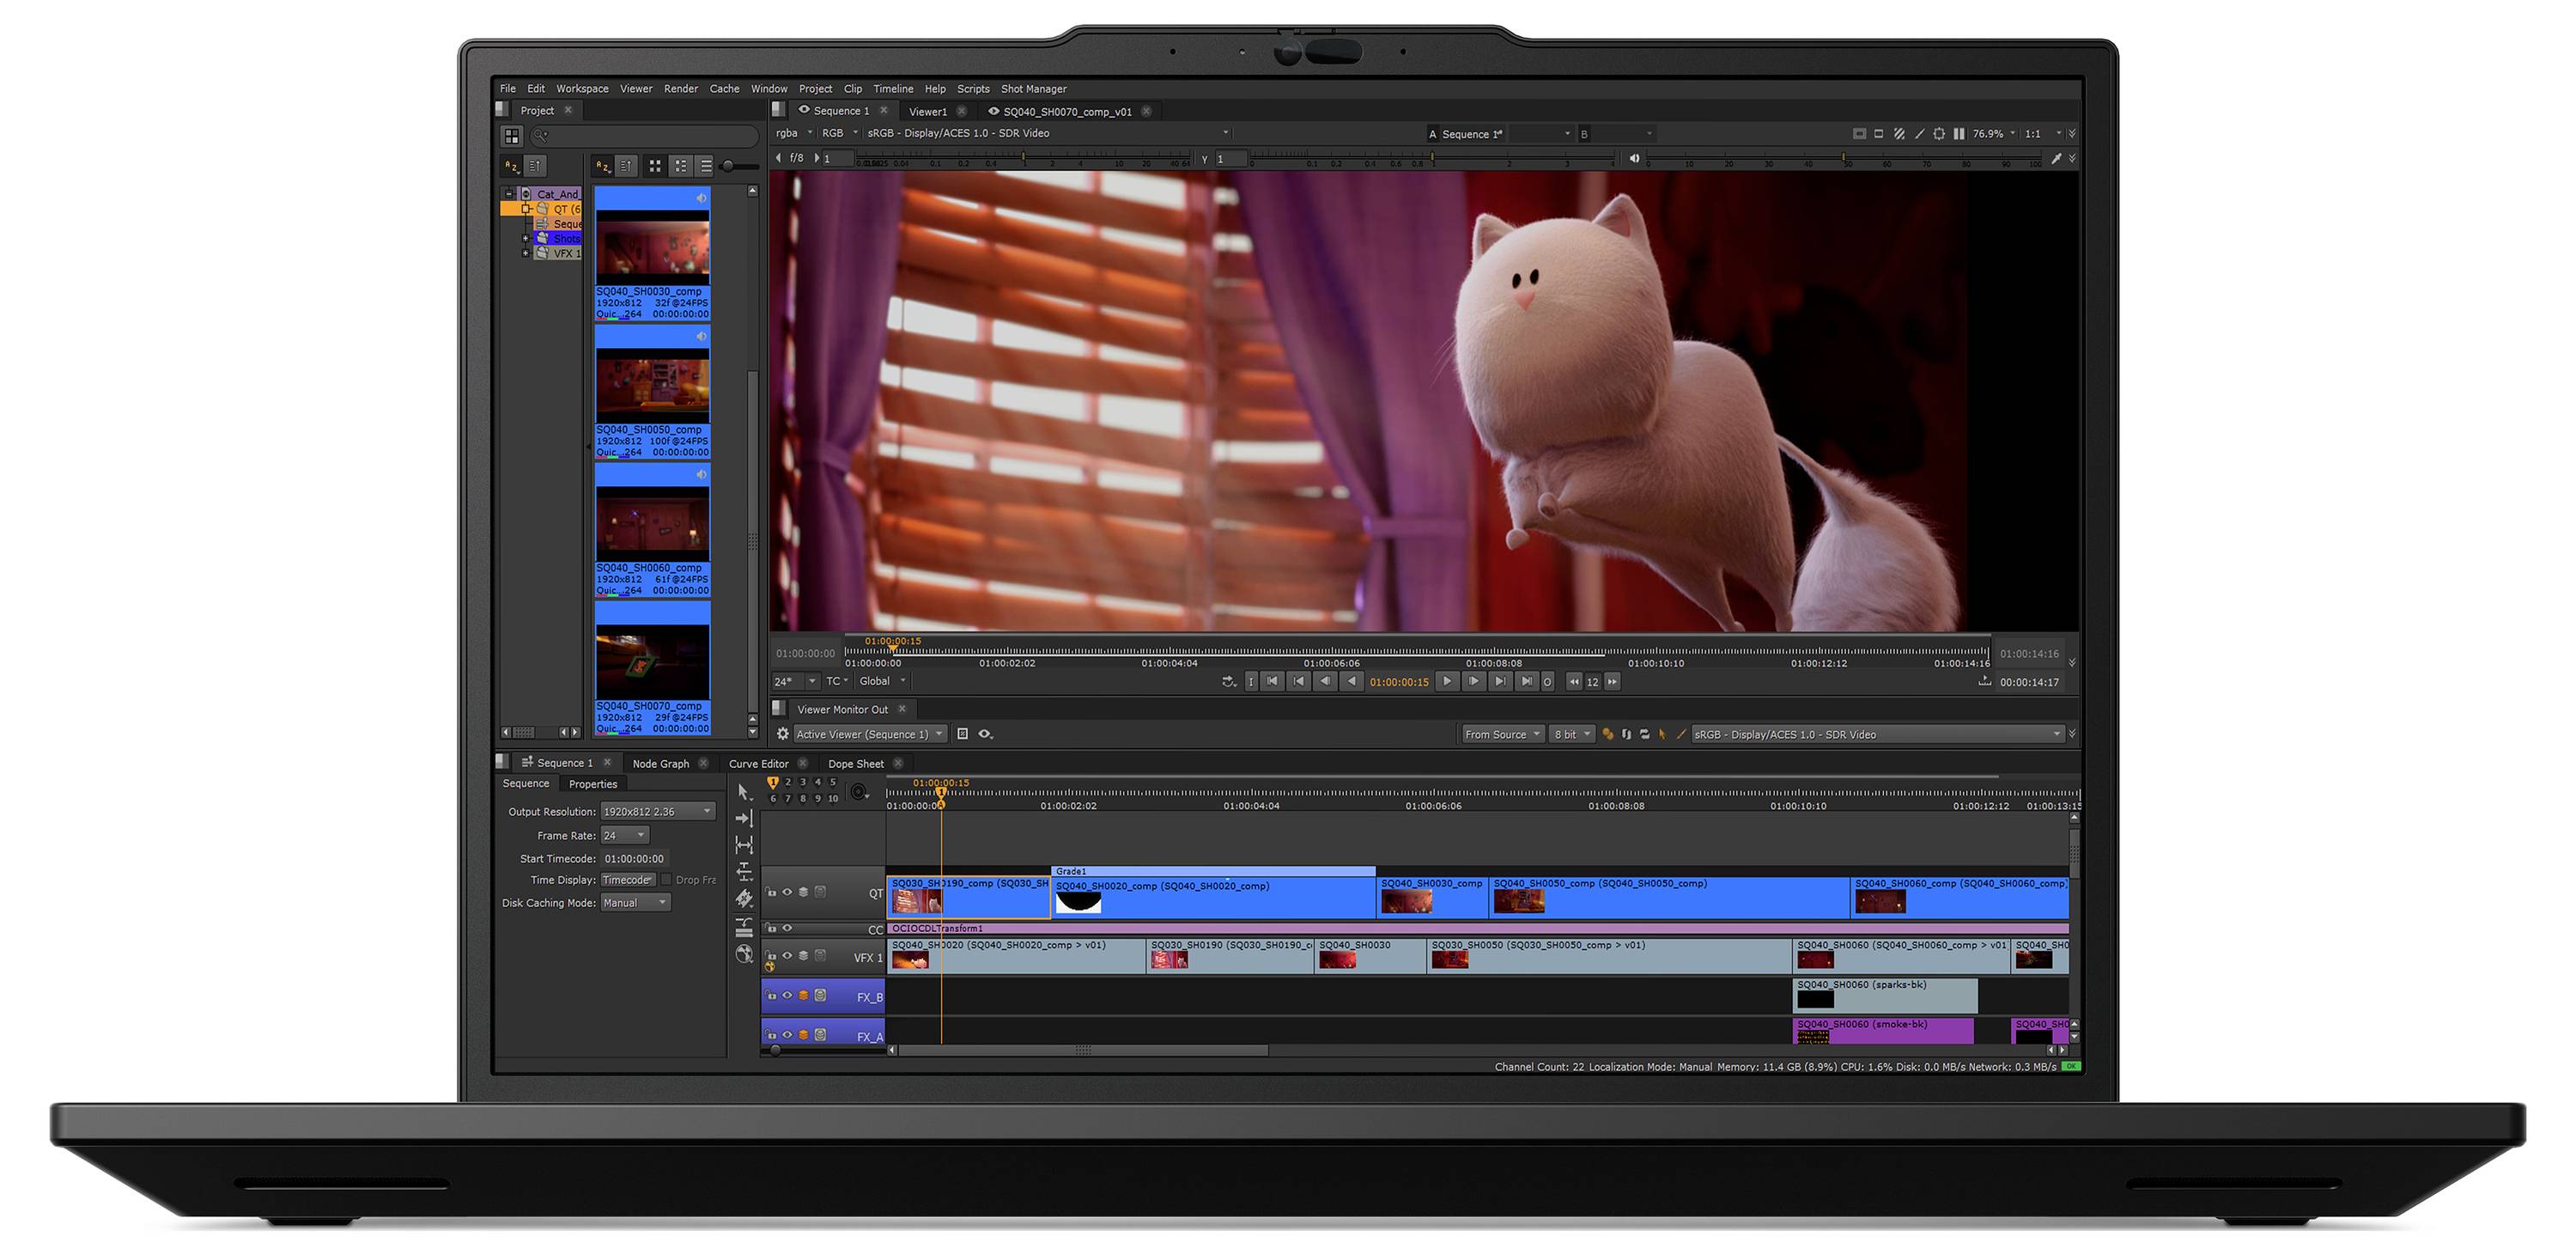Switch bin to list view icon

[706, 166]
